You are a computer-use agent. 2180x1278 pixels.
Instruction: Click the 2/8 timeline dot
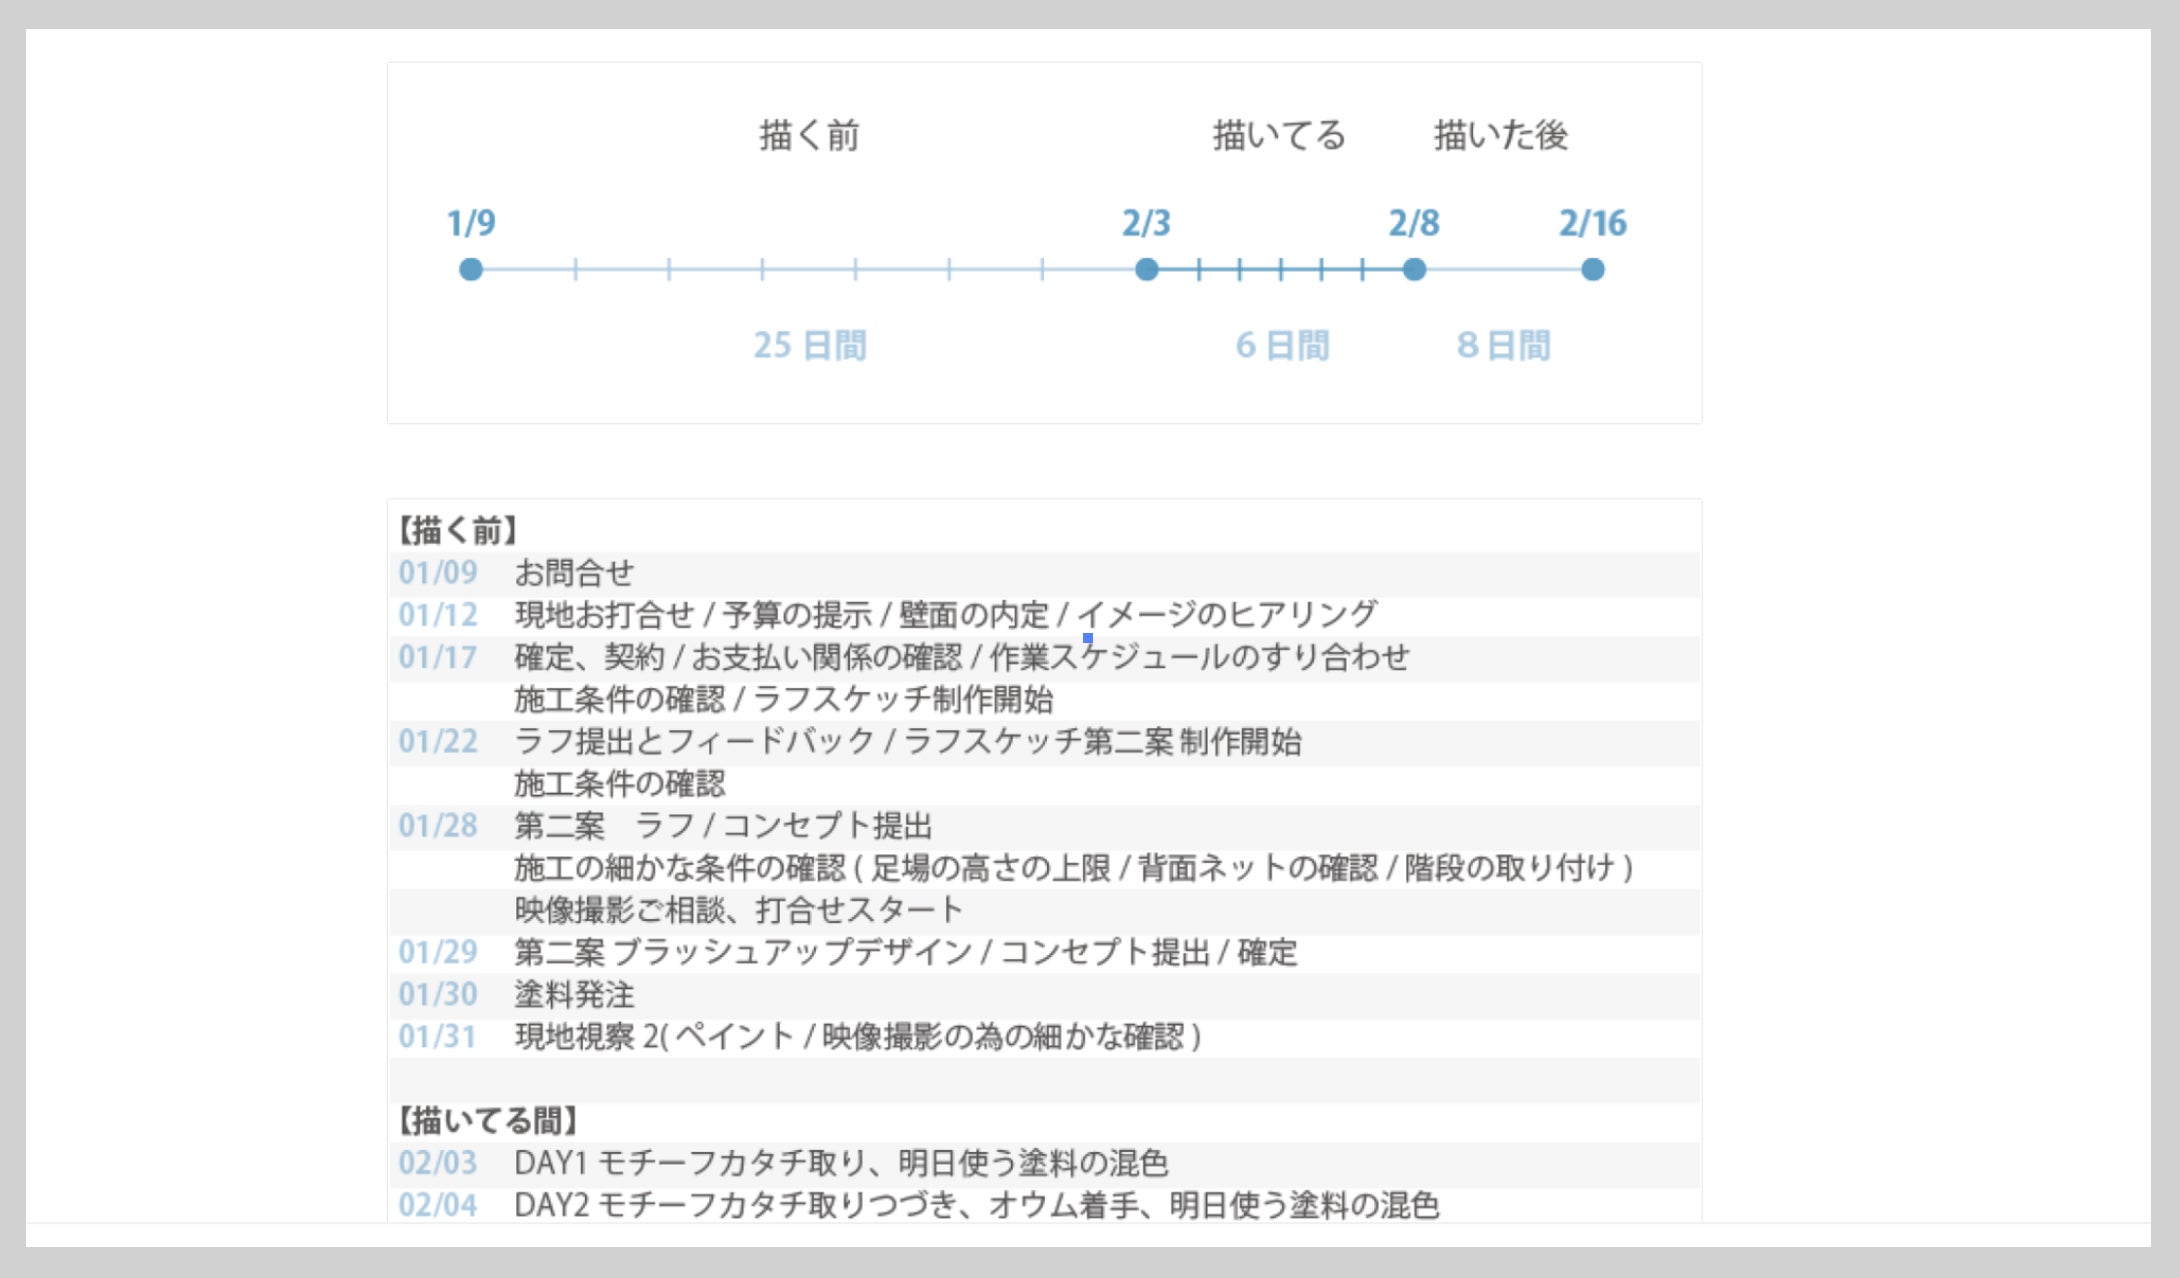point(1414,269)
